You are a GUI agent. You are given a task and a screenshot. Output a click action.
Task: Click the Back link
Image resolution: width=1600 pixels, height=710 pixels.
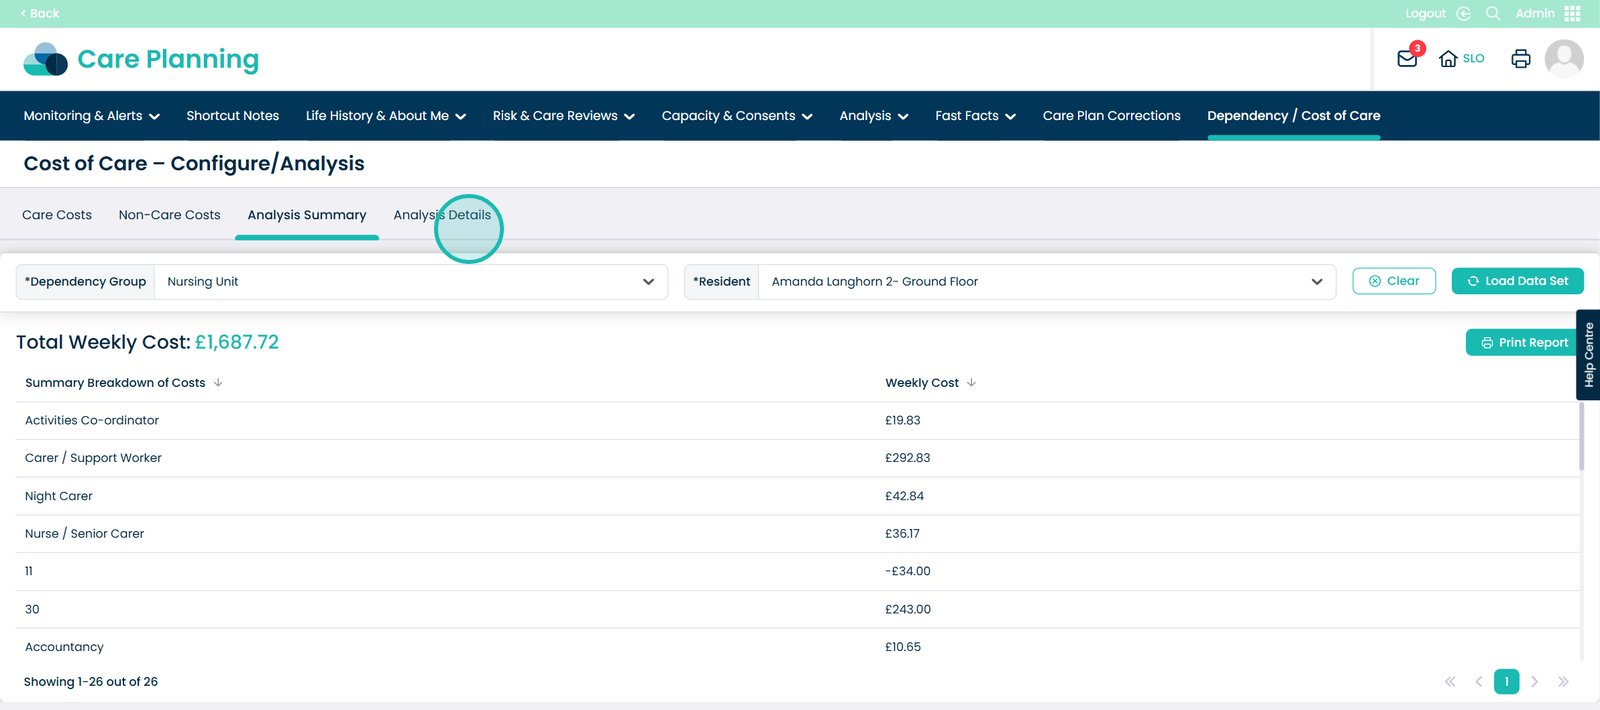coord(40,14)
